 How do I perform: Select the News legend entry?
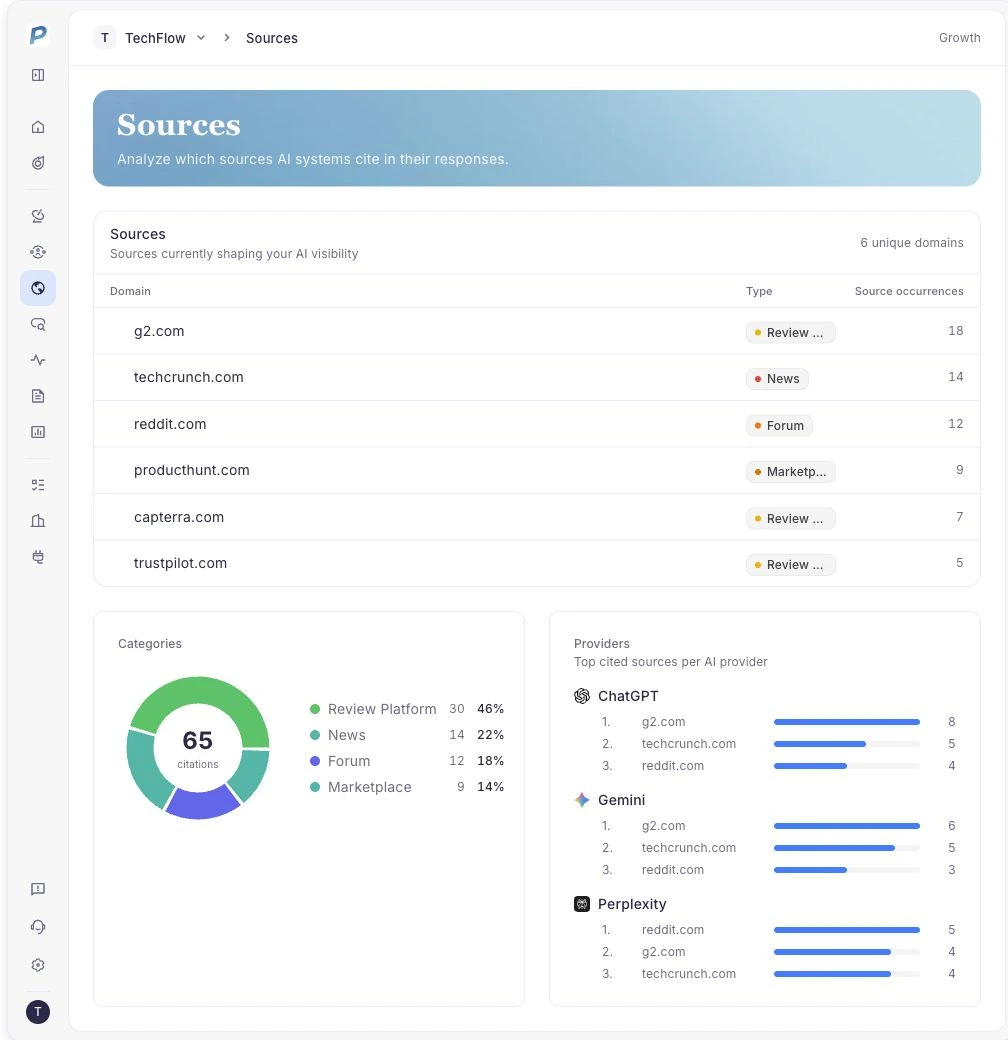pos(407,735)
